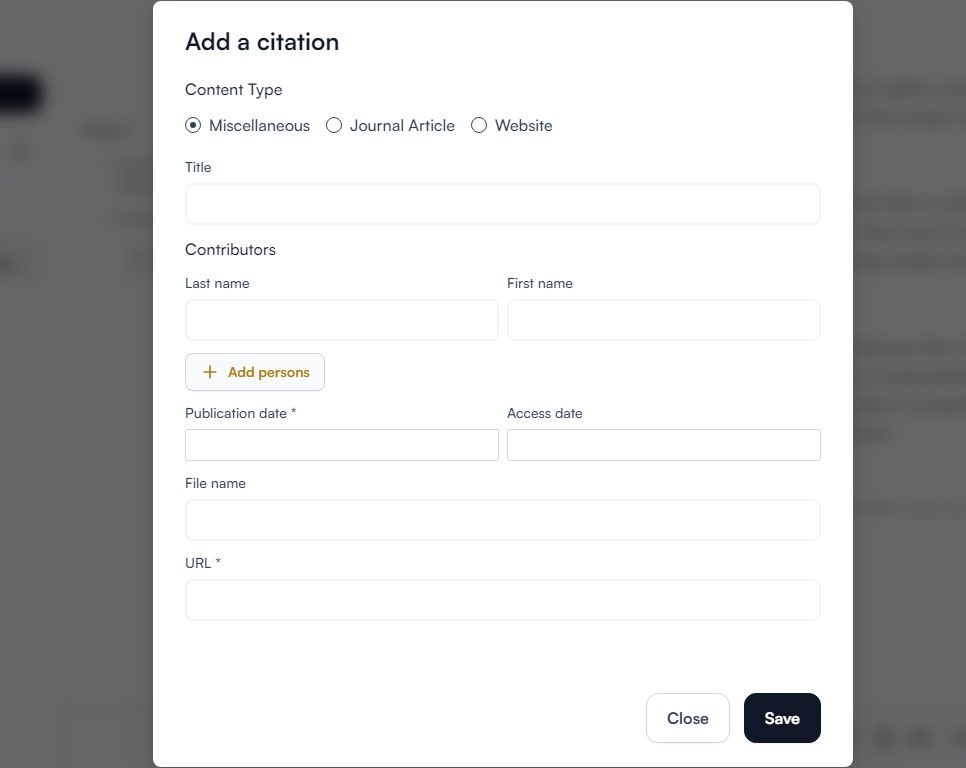This screenshot has height=768, width=966.
Task: Click the URL input field
Action: point(502,600)
